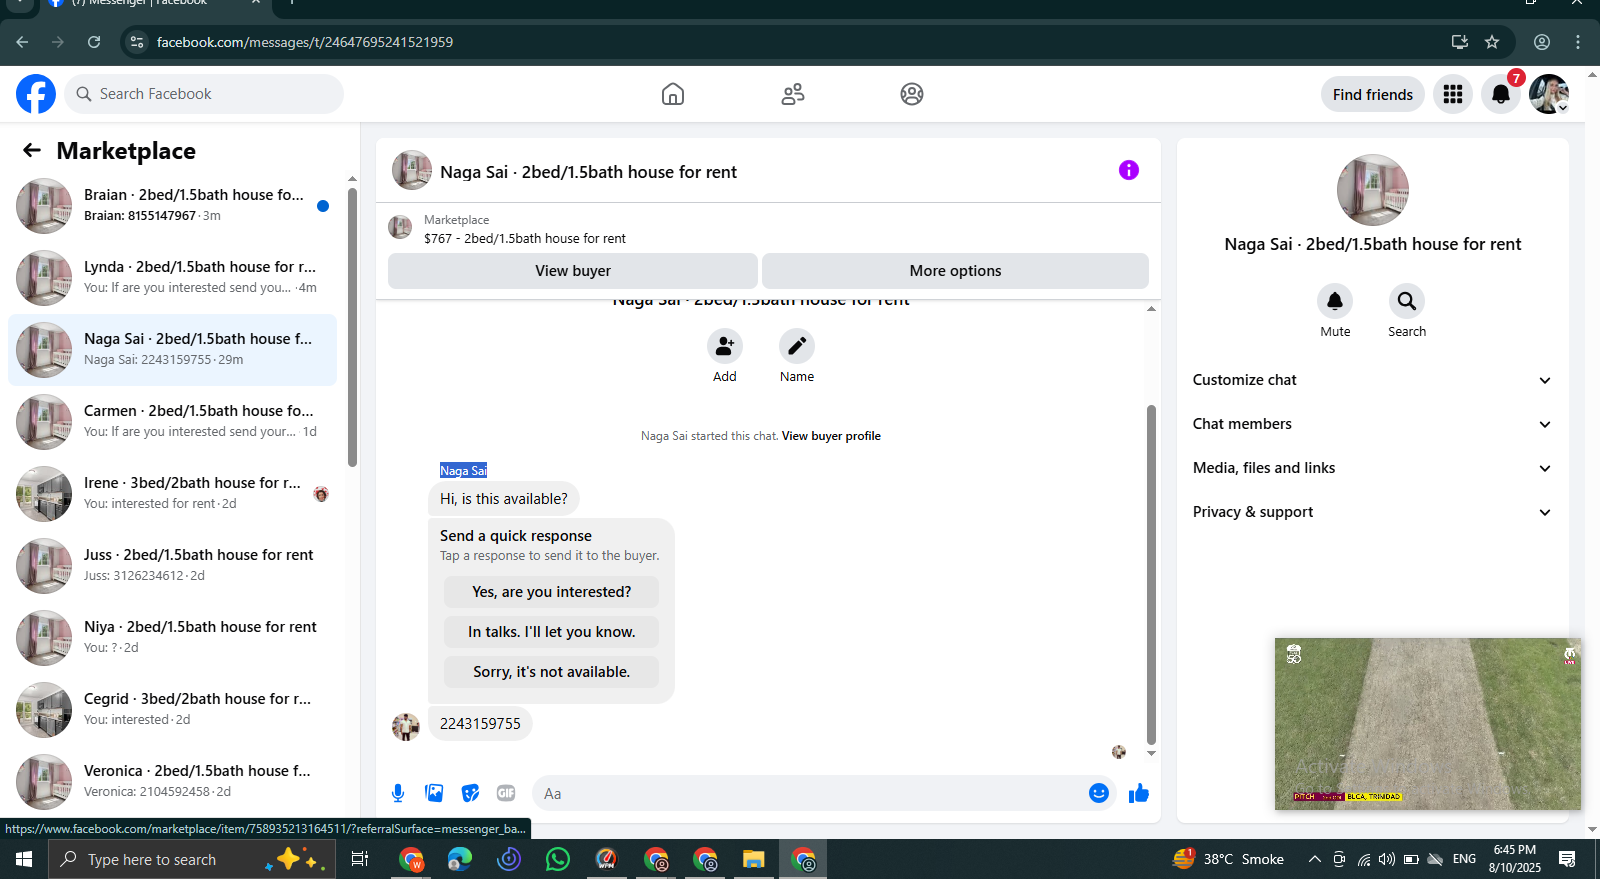Screen dimensions: 1600x879
Task: Click the conversation list scrollbar thumb
Action: 352,327
